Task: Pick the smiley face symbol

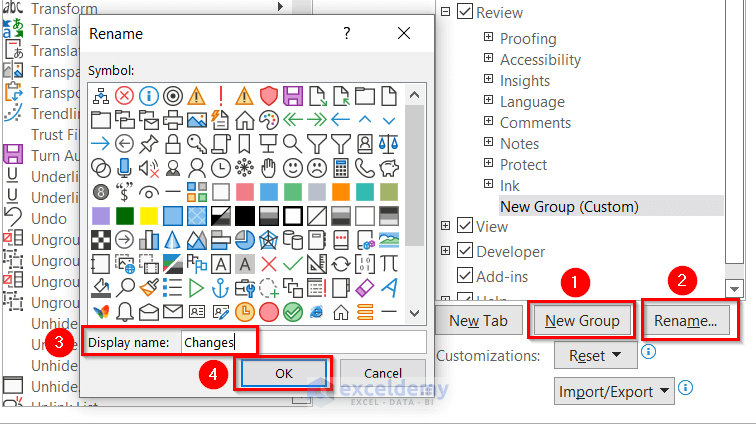Action: point(293,168)
